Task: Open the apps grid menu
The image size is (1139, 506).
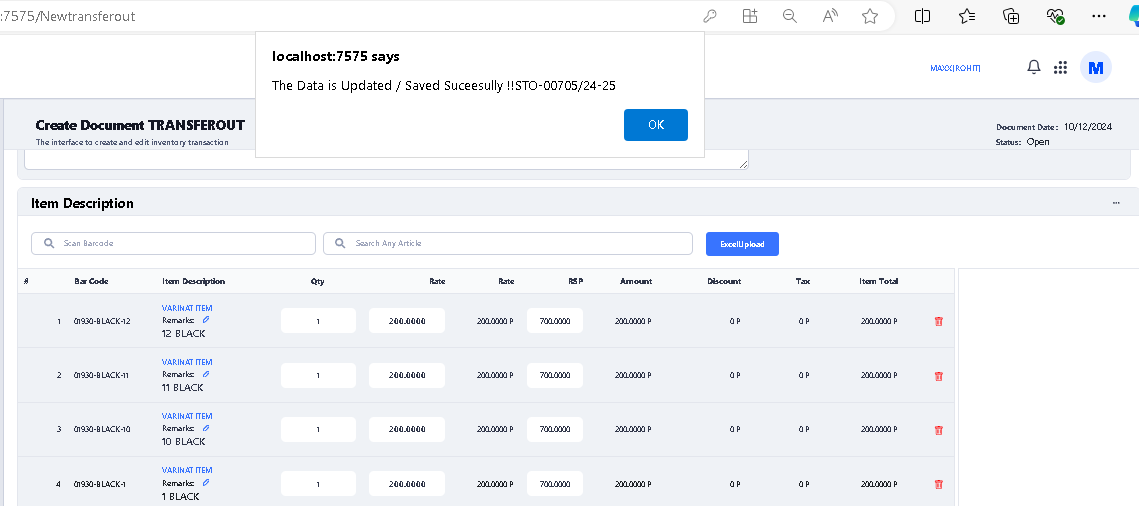Action: [x=1061, y=67]
